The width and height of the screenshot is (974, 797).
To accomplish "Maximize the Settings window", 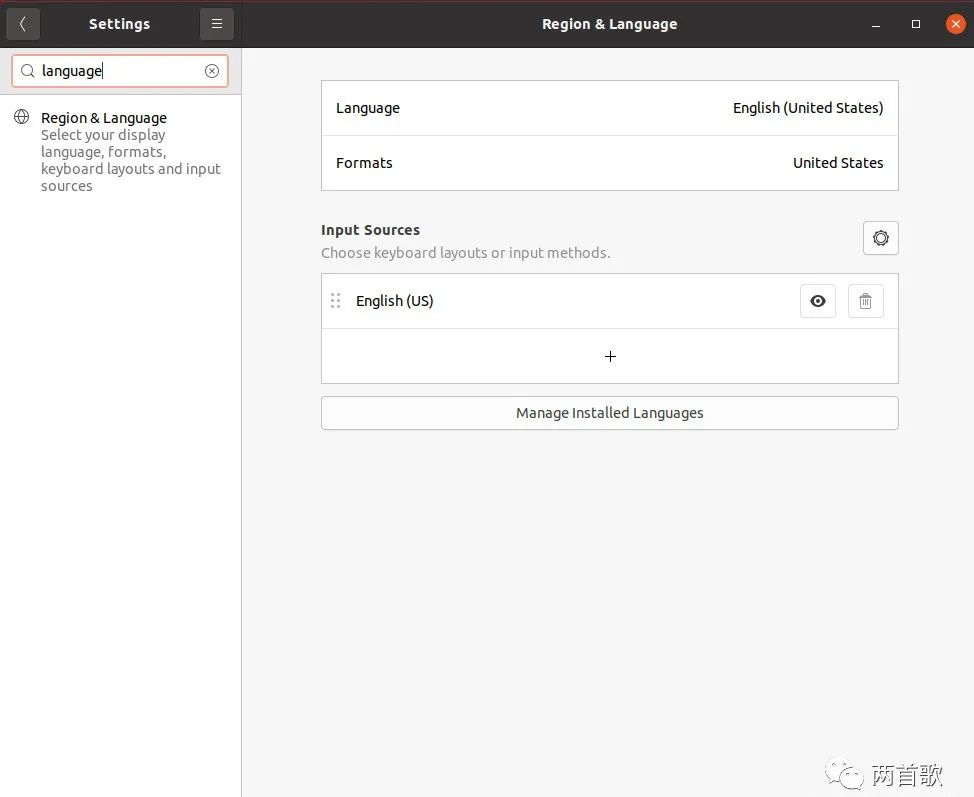I will pyautogui.click(x=915, y=24).
